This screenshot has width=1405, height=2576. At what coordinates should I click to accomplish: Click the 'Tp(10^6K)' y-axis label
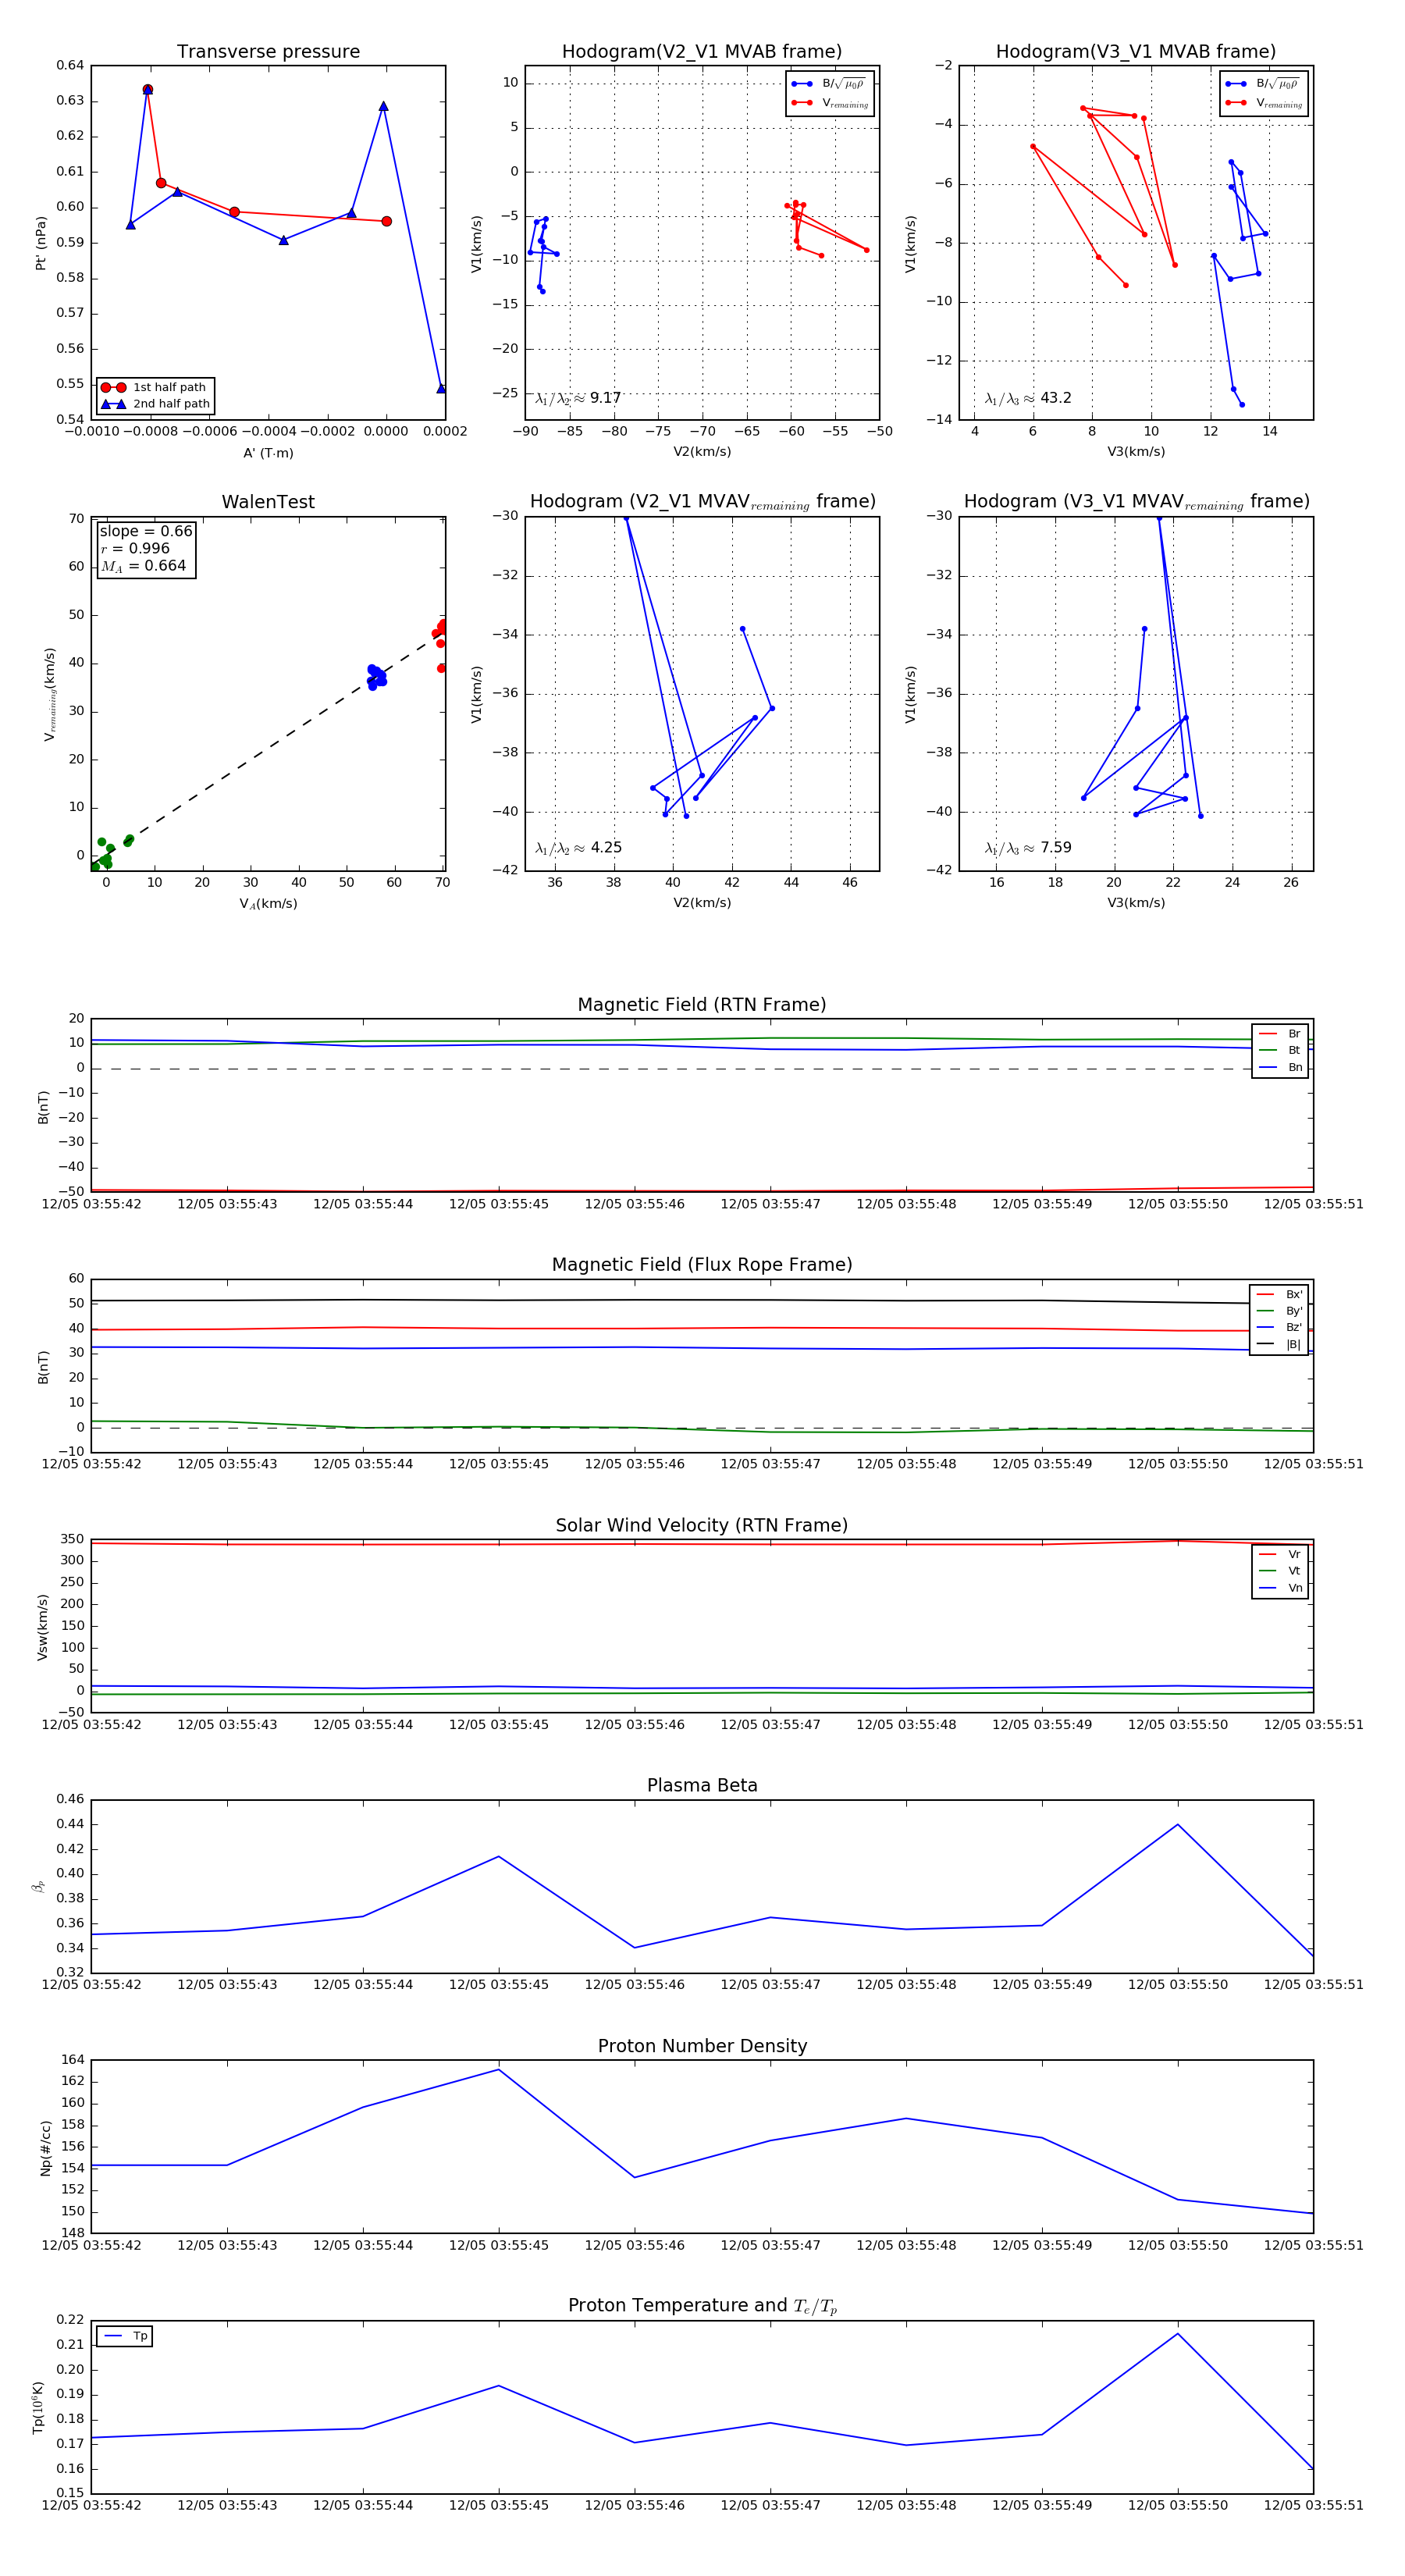tap(38, 2407)
